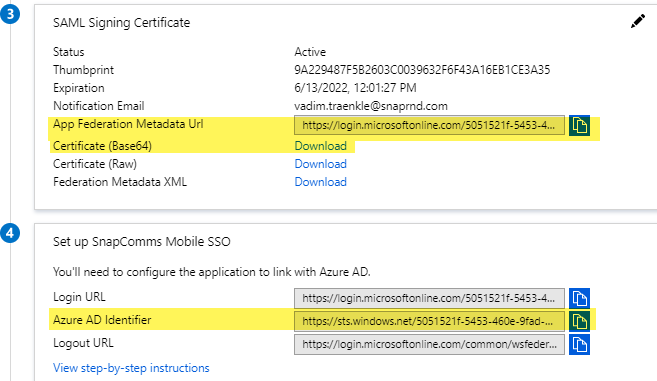Click inside the Login URL field

click(x=429, y=298)
